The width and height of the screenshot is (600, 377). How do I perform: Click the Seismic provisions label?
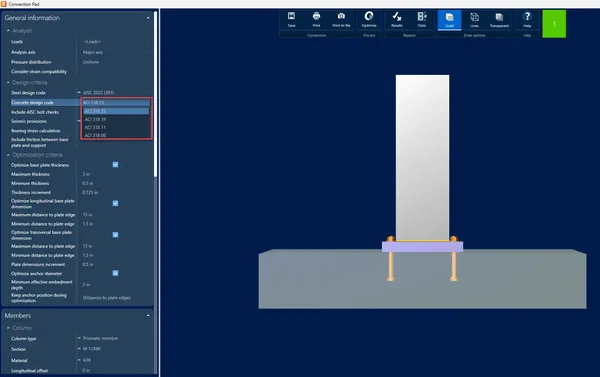pos(29,121)
